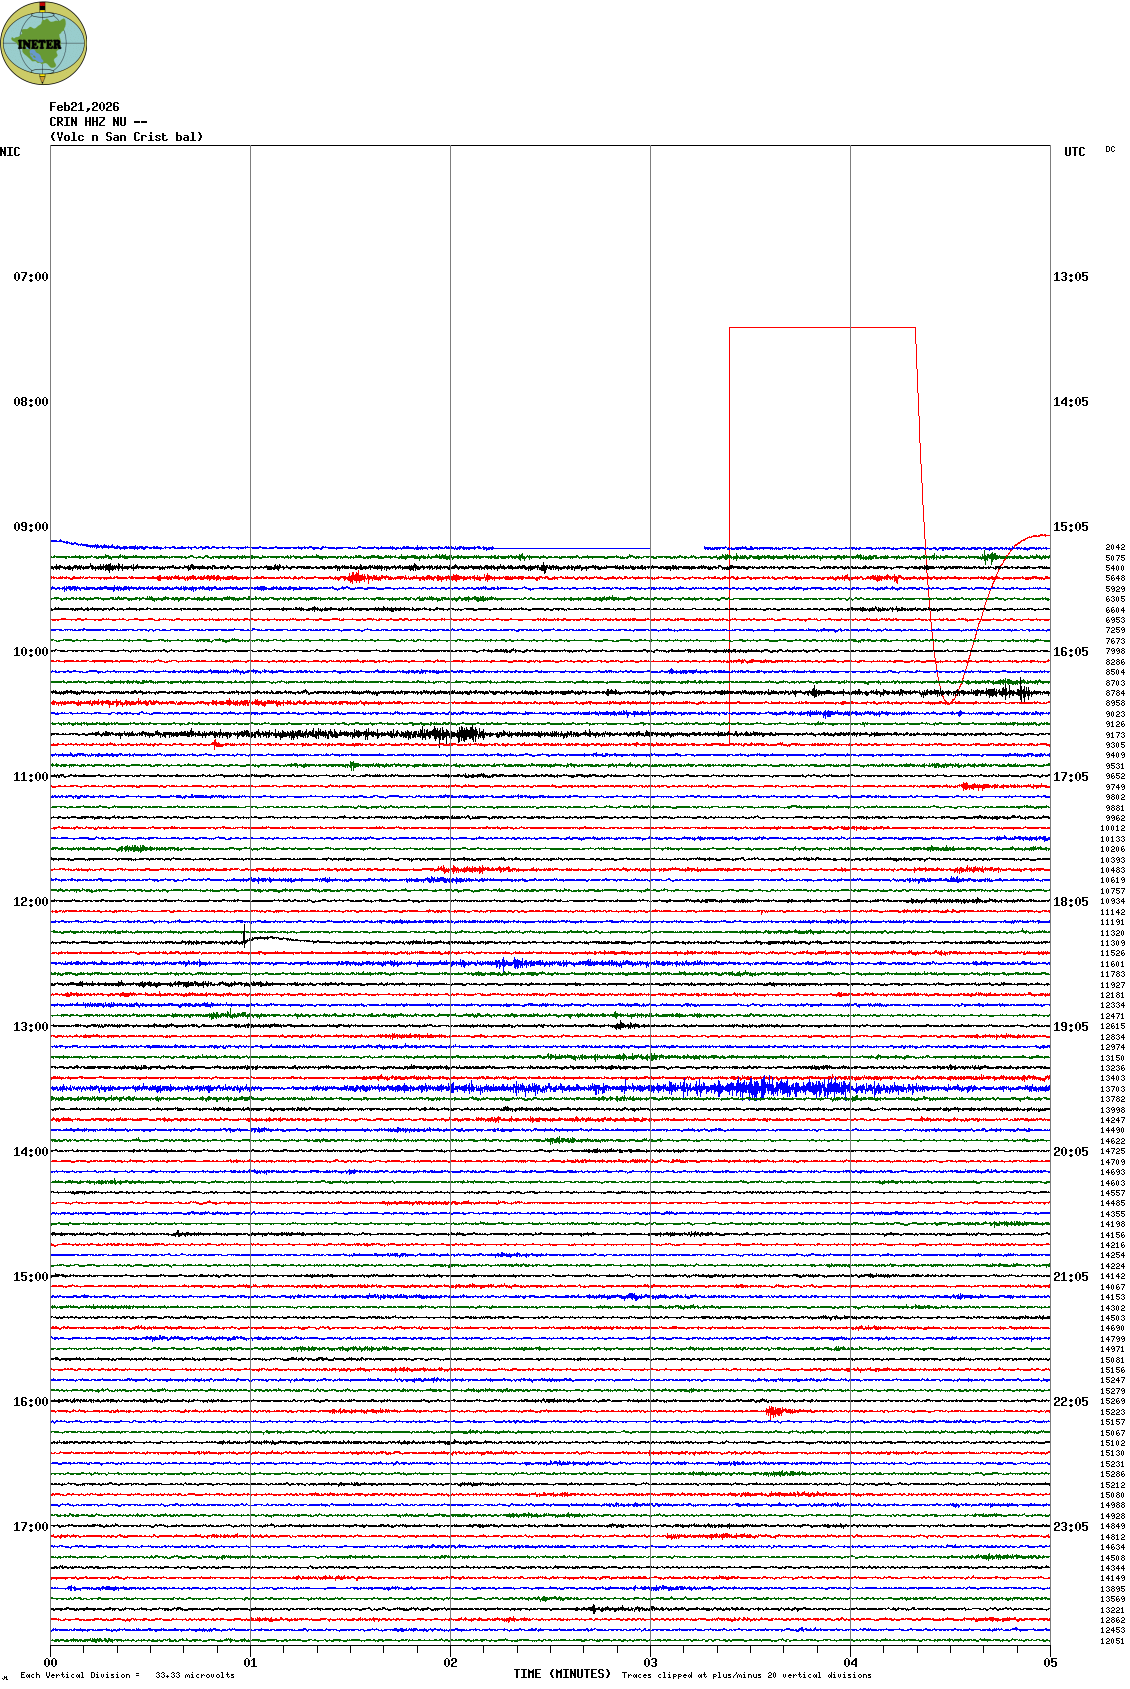
Task: Click the Each Vertical Division 33.33 microvolts note
Action: (127, 1675)
